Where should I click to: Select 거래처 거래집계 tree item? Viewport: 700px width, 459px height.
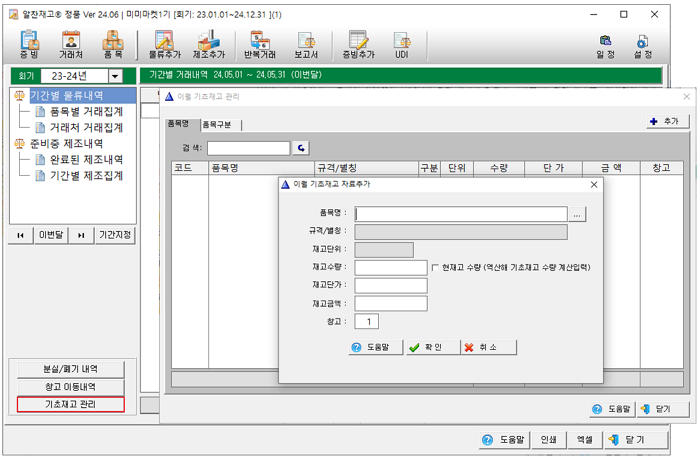tap(86, 127)
